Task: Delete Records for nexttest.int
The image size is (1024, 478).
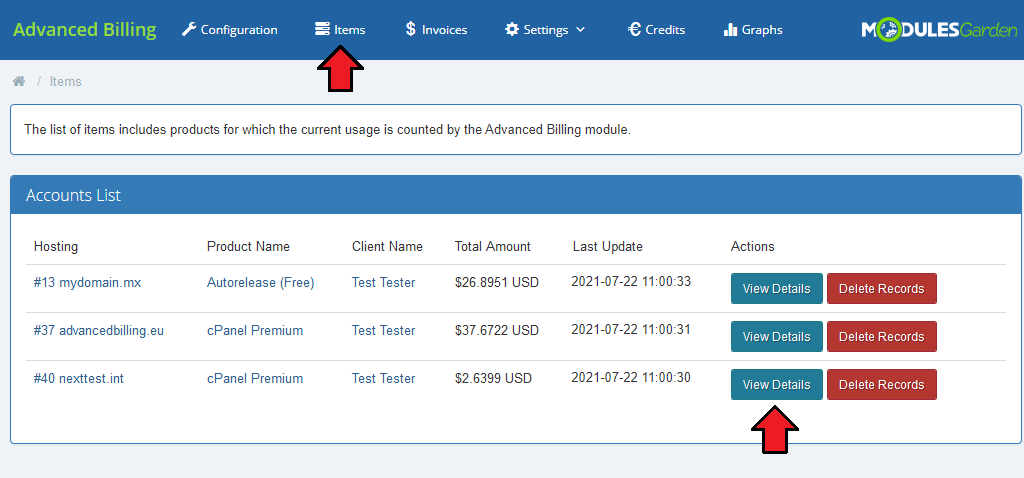Action: click(882, 385)
